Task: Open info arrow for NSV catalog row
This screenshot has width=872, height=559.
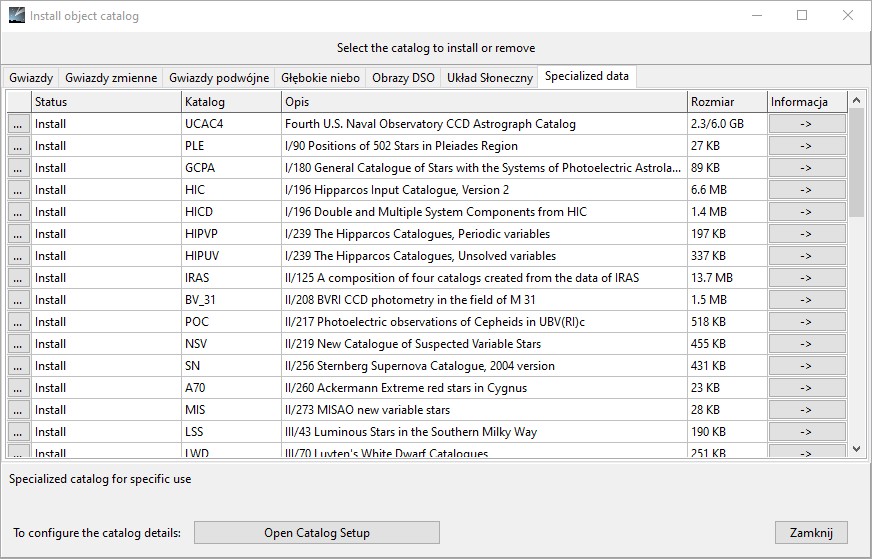Action: coord(807,344)
